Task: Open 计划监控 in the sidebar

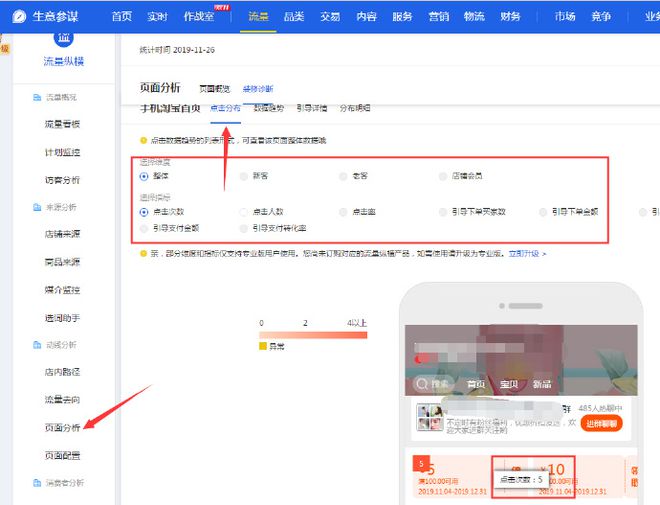Action: pyautogui.click(x=62, y=152)
